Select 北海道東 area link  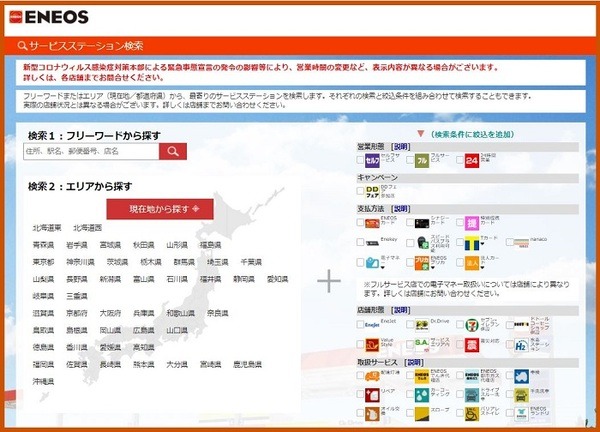[x=47, y=228]
